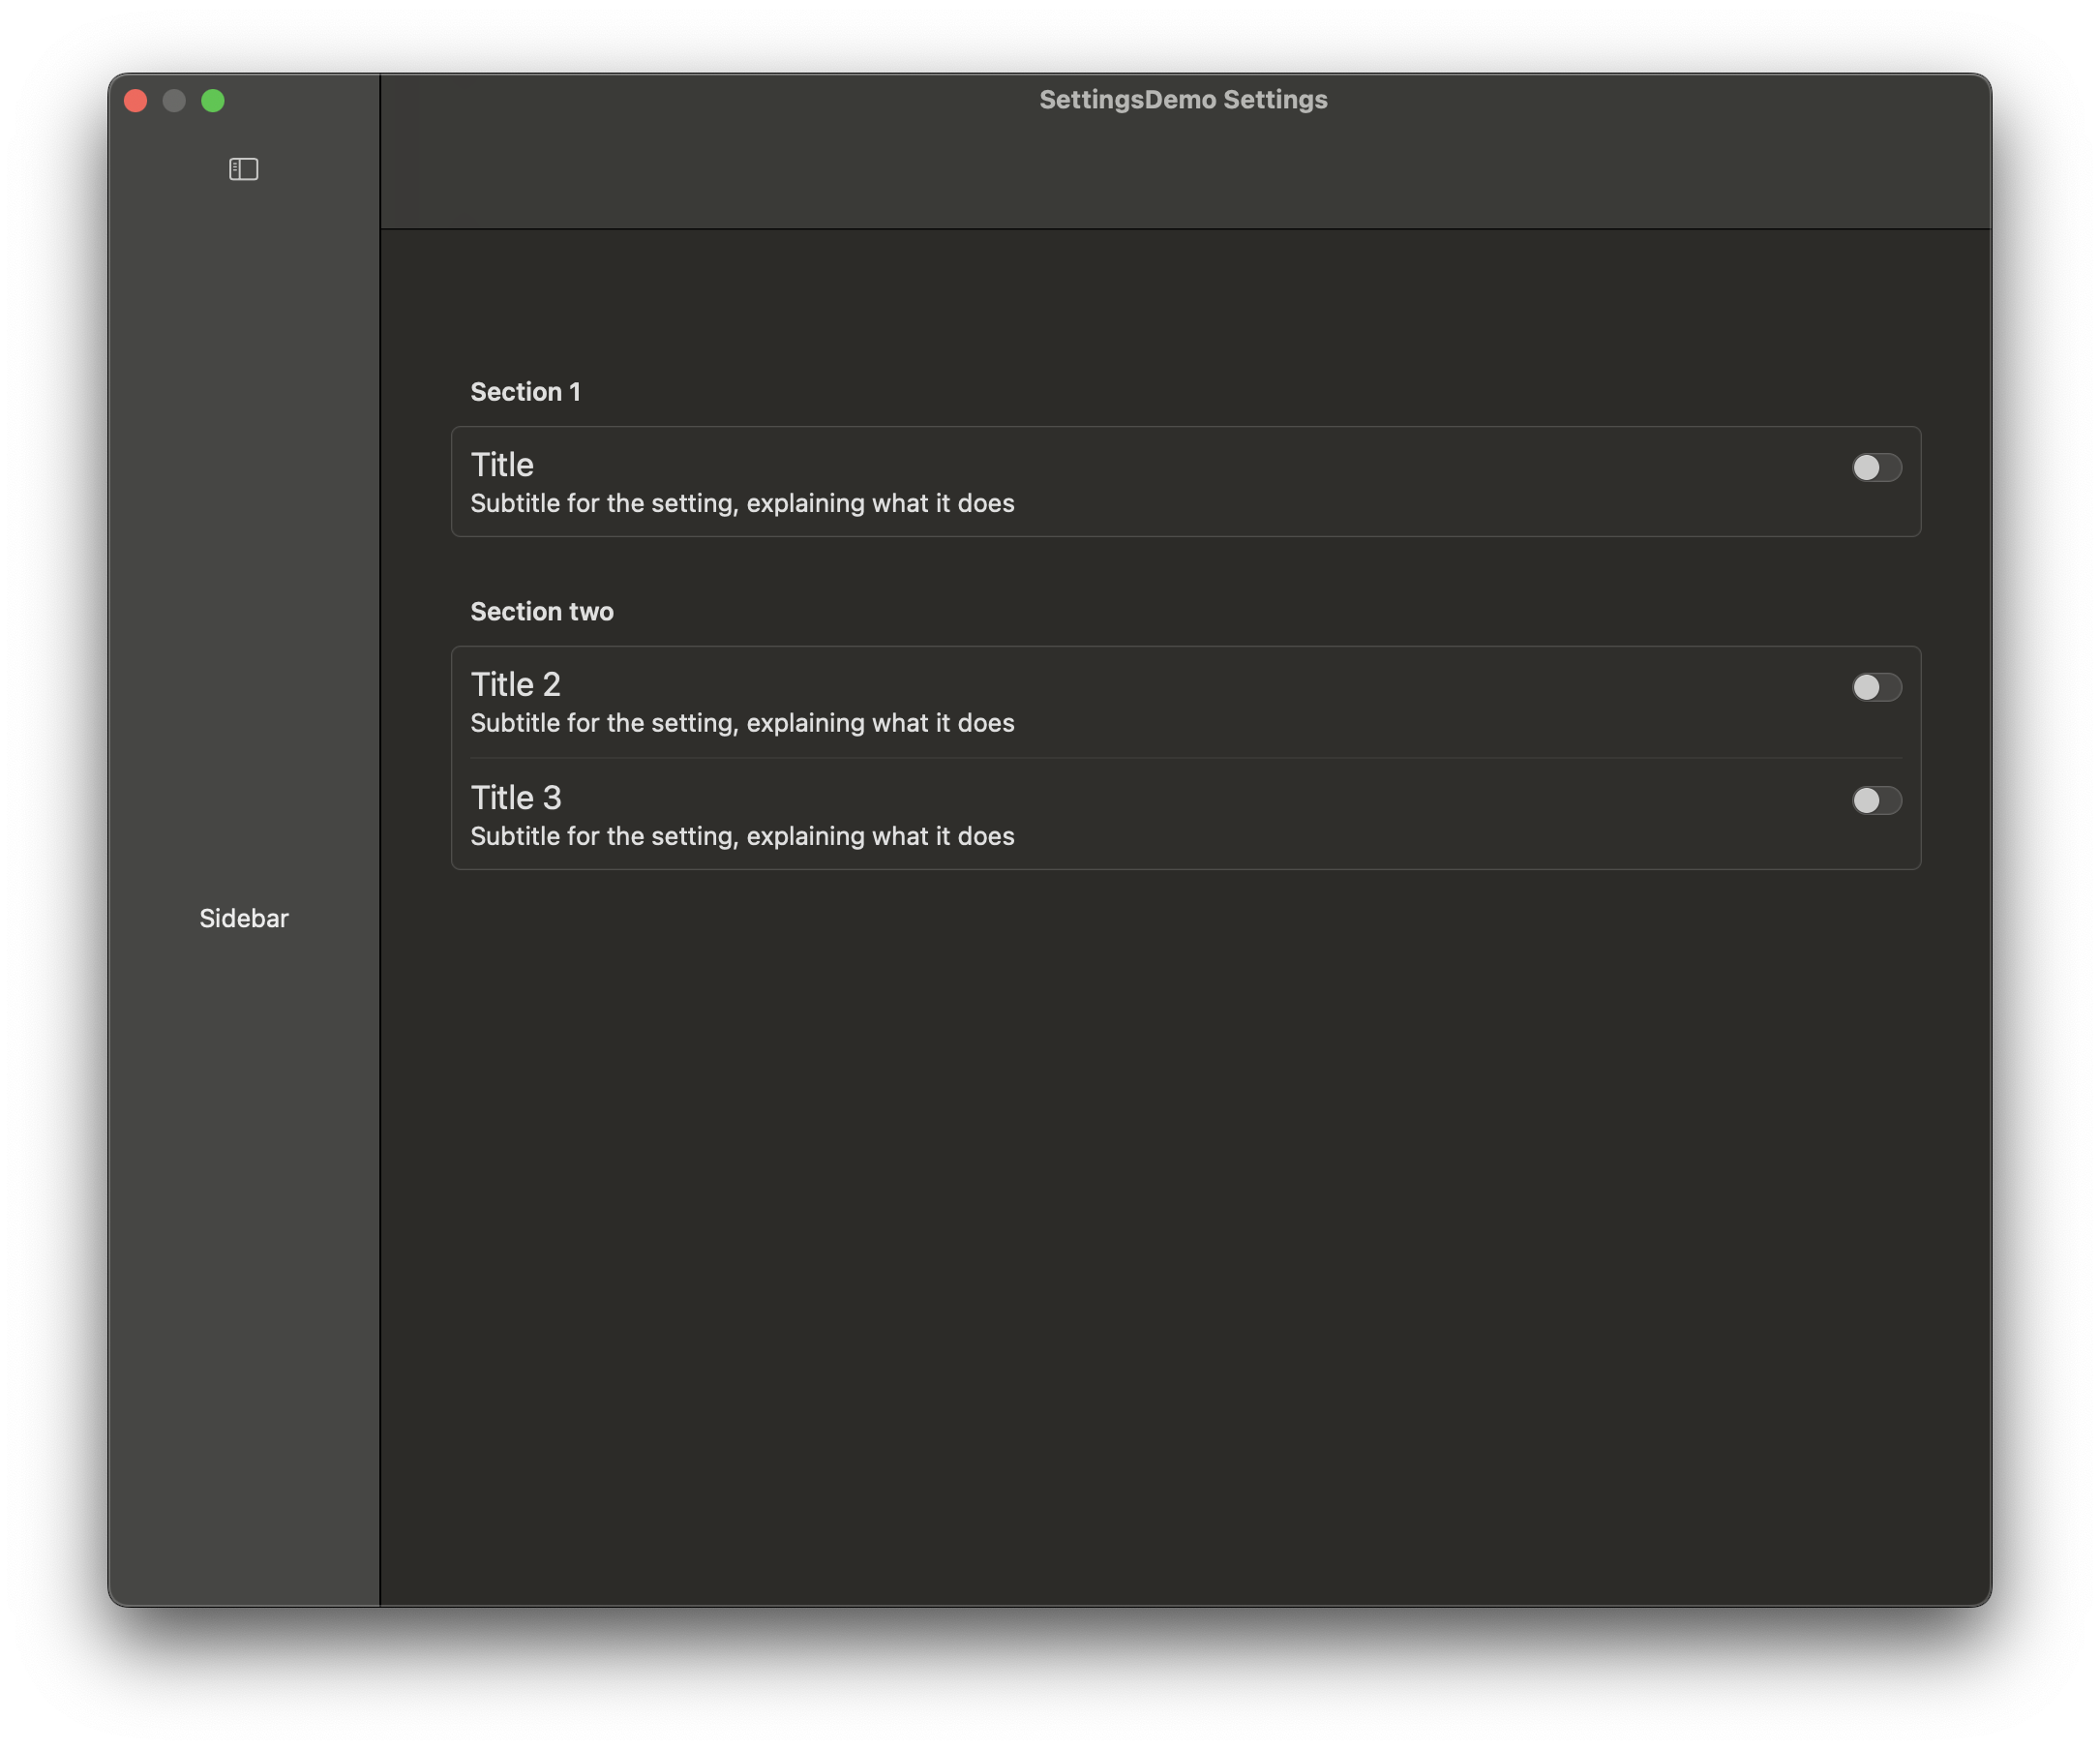Turn on the "Title 2" switch
This screenshot has width=2100, height=1750.
coord(1875,687)
